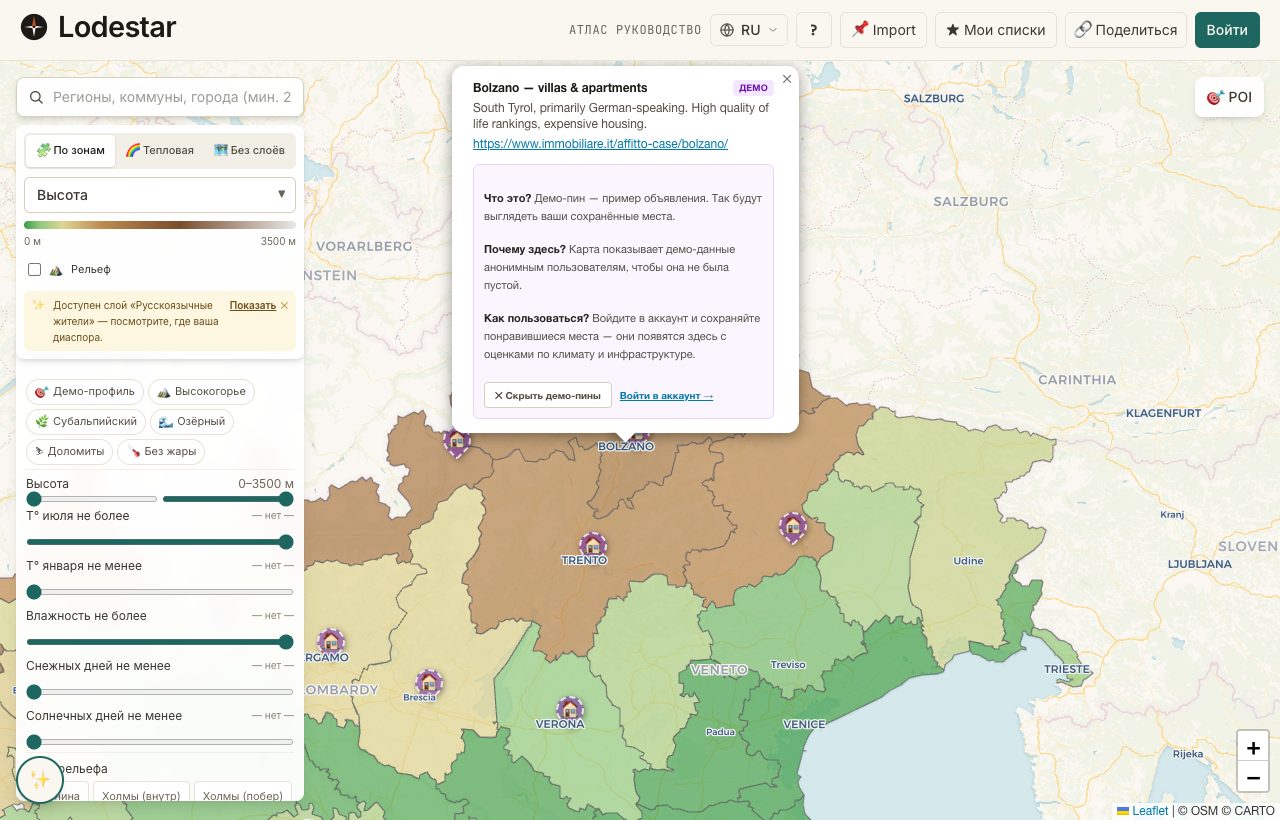Click Скрыть демо-пины button
Viewport: 1280px width, 820px height.
(547, 396)
